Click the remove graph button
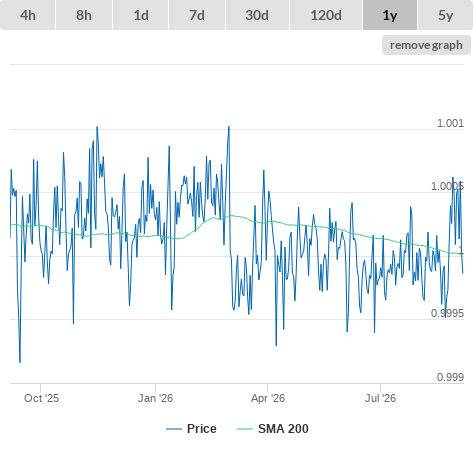This screenshot has height=455, width=474. click(x=426, y=45)
